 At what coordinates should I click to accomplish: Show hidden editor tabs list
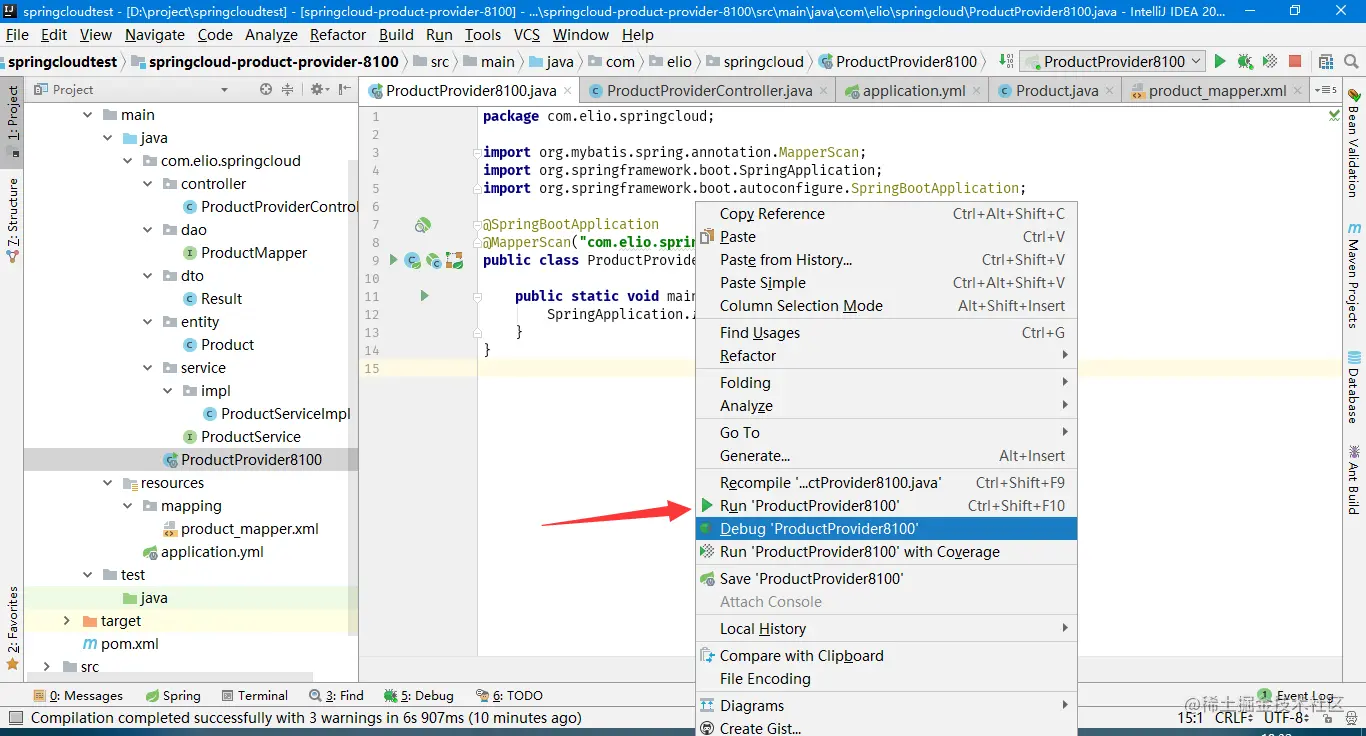tap(1326, 90)
